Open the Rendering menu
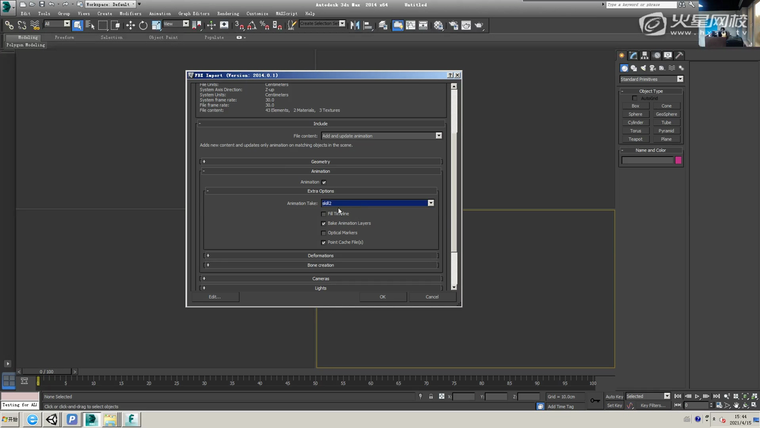 228,13
